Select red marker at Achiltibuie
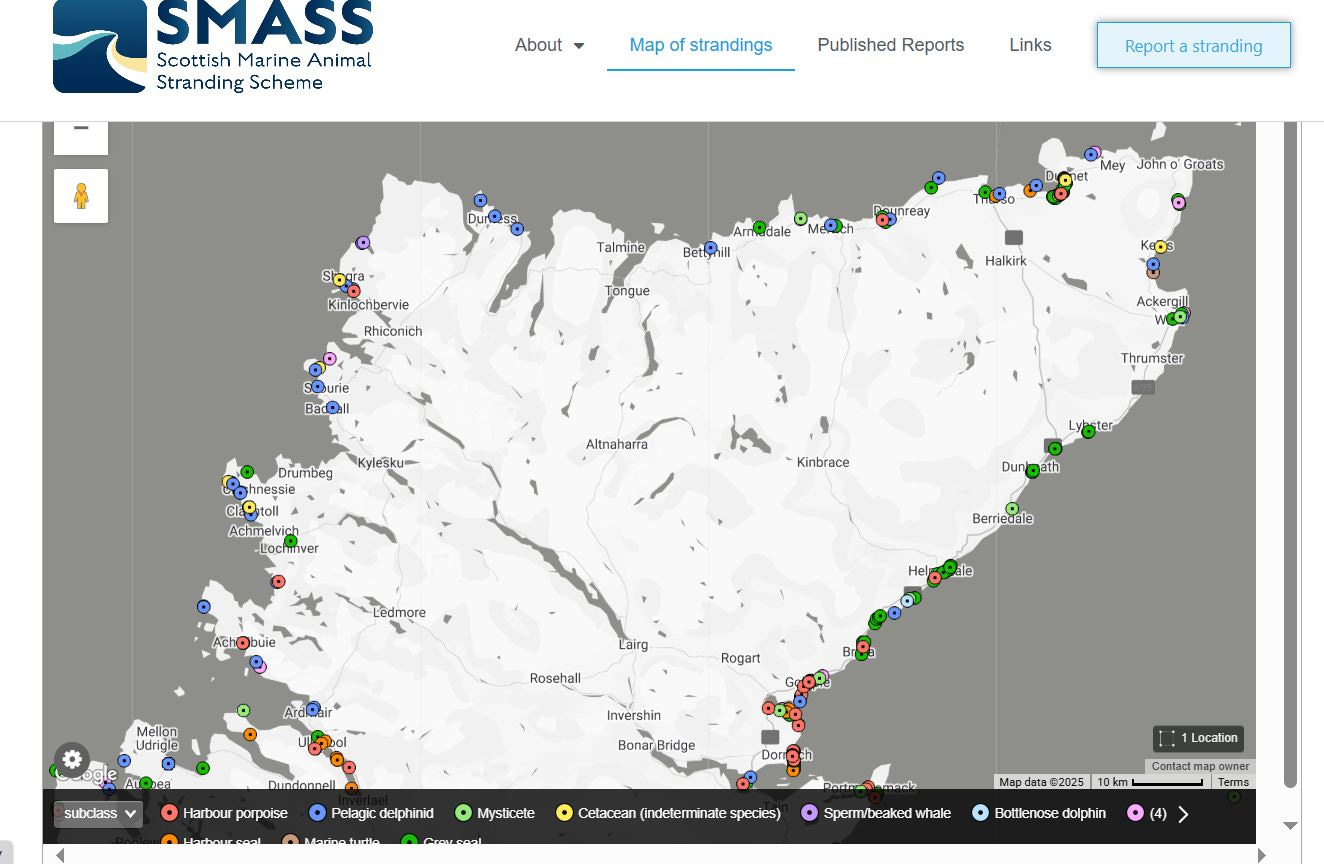Screen dimensions: 1324x864 point(243,643)
